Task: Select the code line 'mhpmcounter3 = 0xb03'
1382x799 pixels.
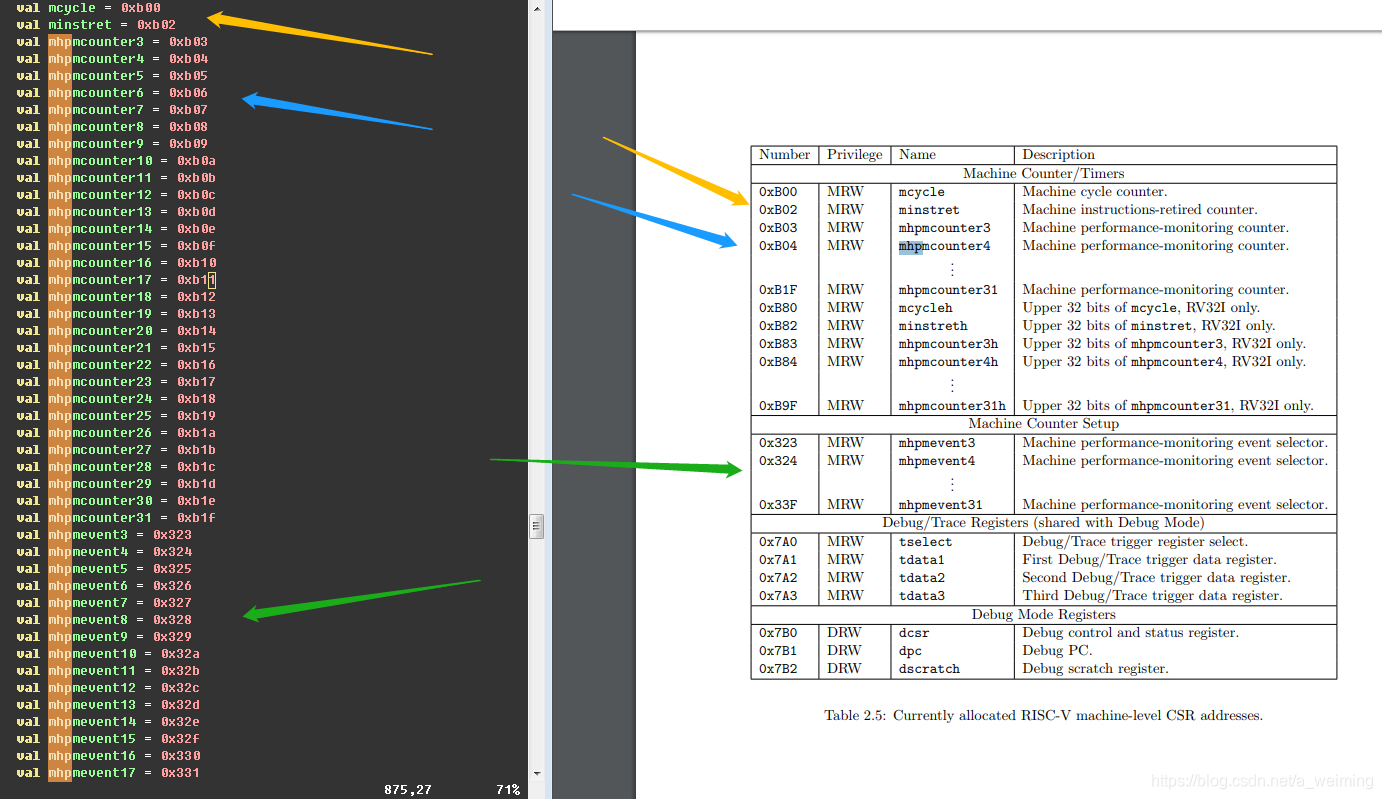Action: pos(128,42)
